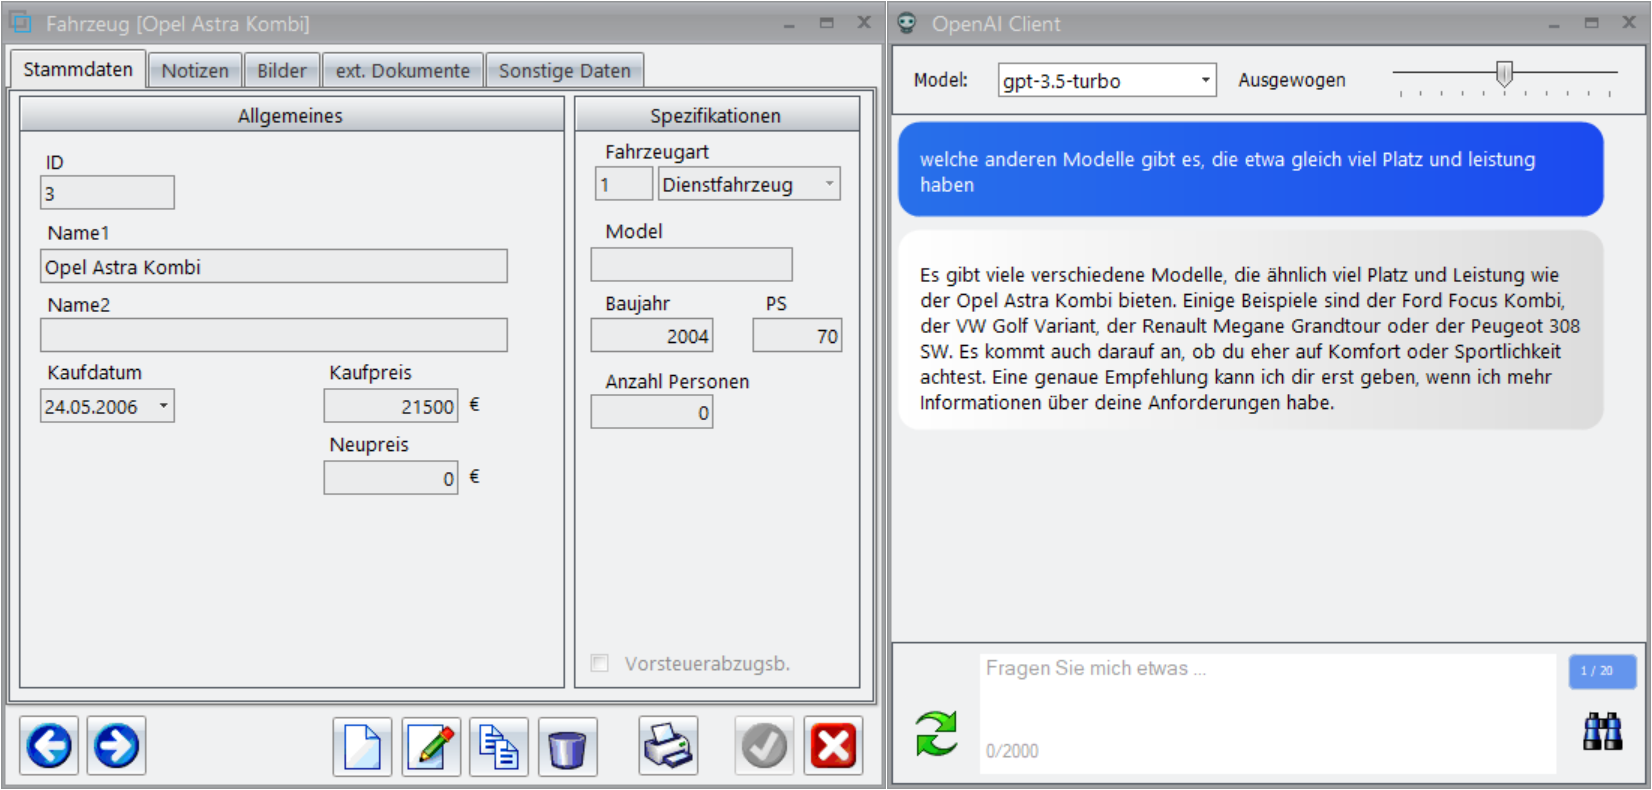
Task: Click the empty Name2 field
Action: (274, 335)
